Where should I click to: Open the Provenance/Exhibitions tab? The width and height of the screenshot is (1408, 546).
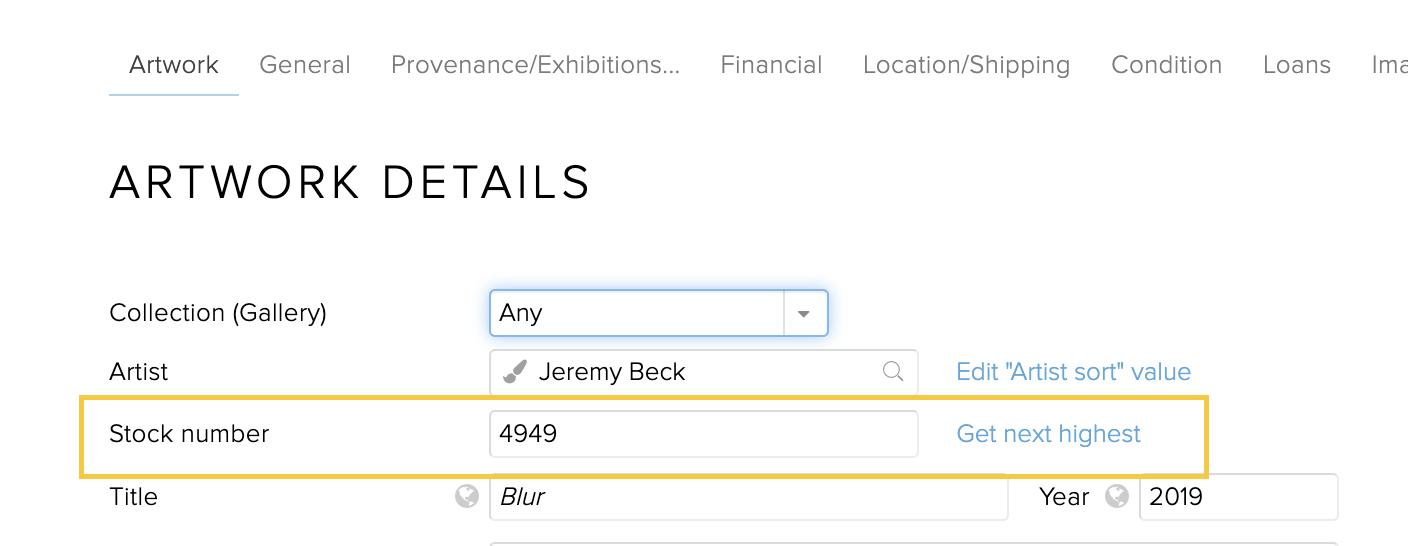(x=536, y=65)
